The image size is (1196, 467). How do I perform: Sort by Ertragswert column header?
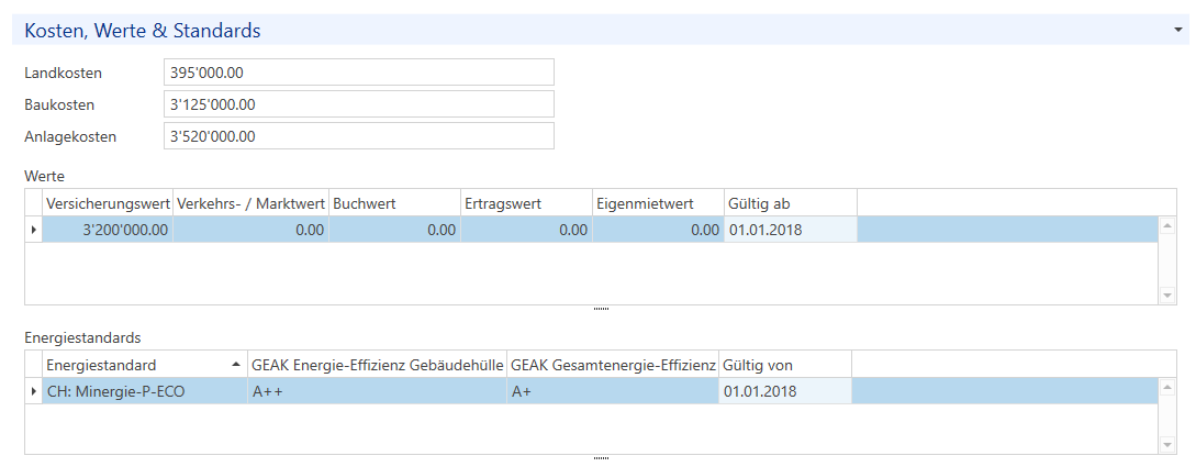click(526, 204)
